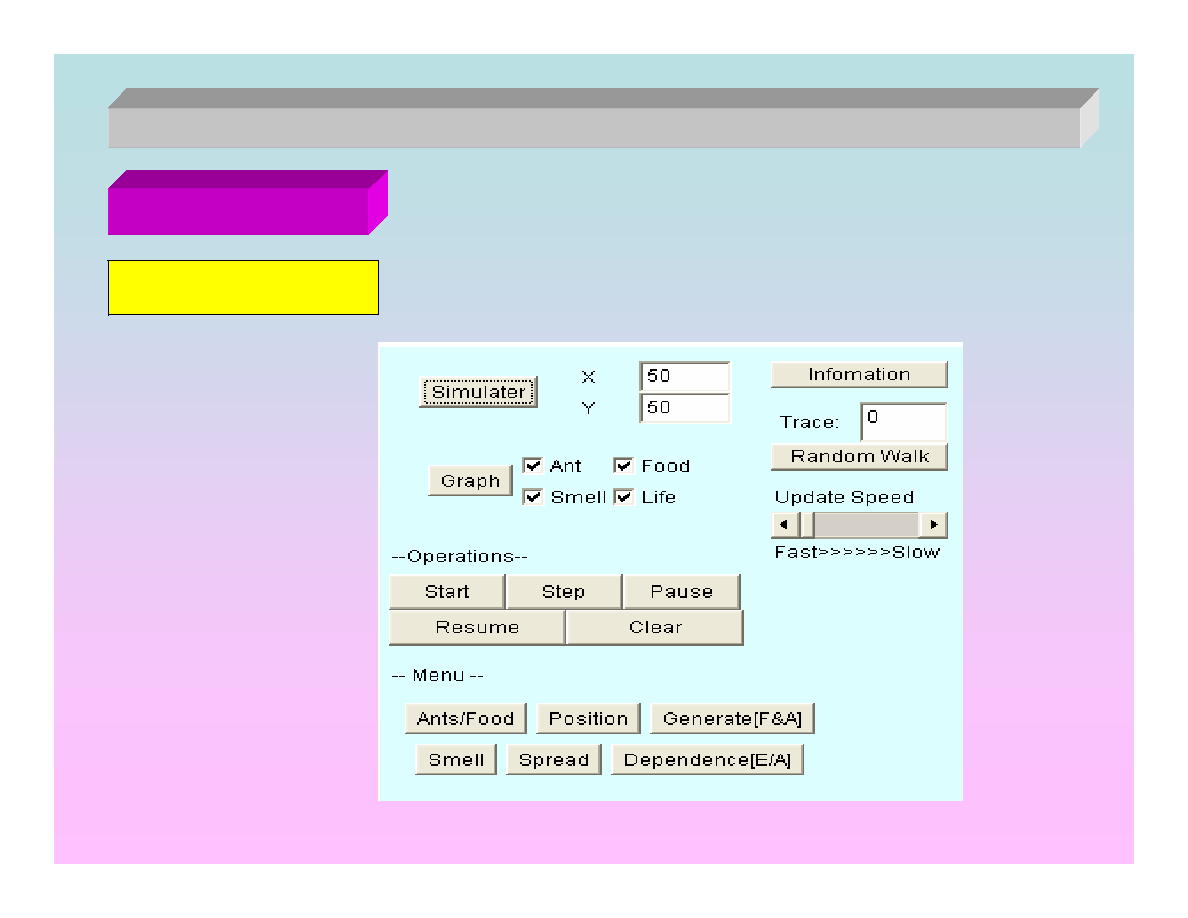Open the Ants/Food menu
This screenshot has height=918, width=1188.
465,719
